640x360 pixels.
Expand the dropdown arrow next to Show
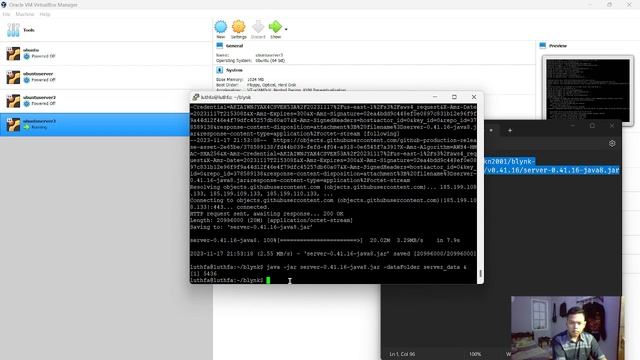pyautogui.click(x=286, y=29)
